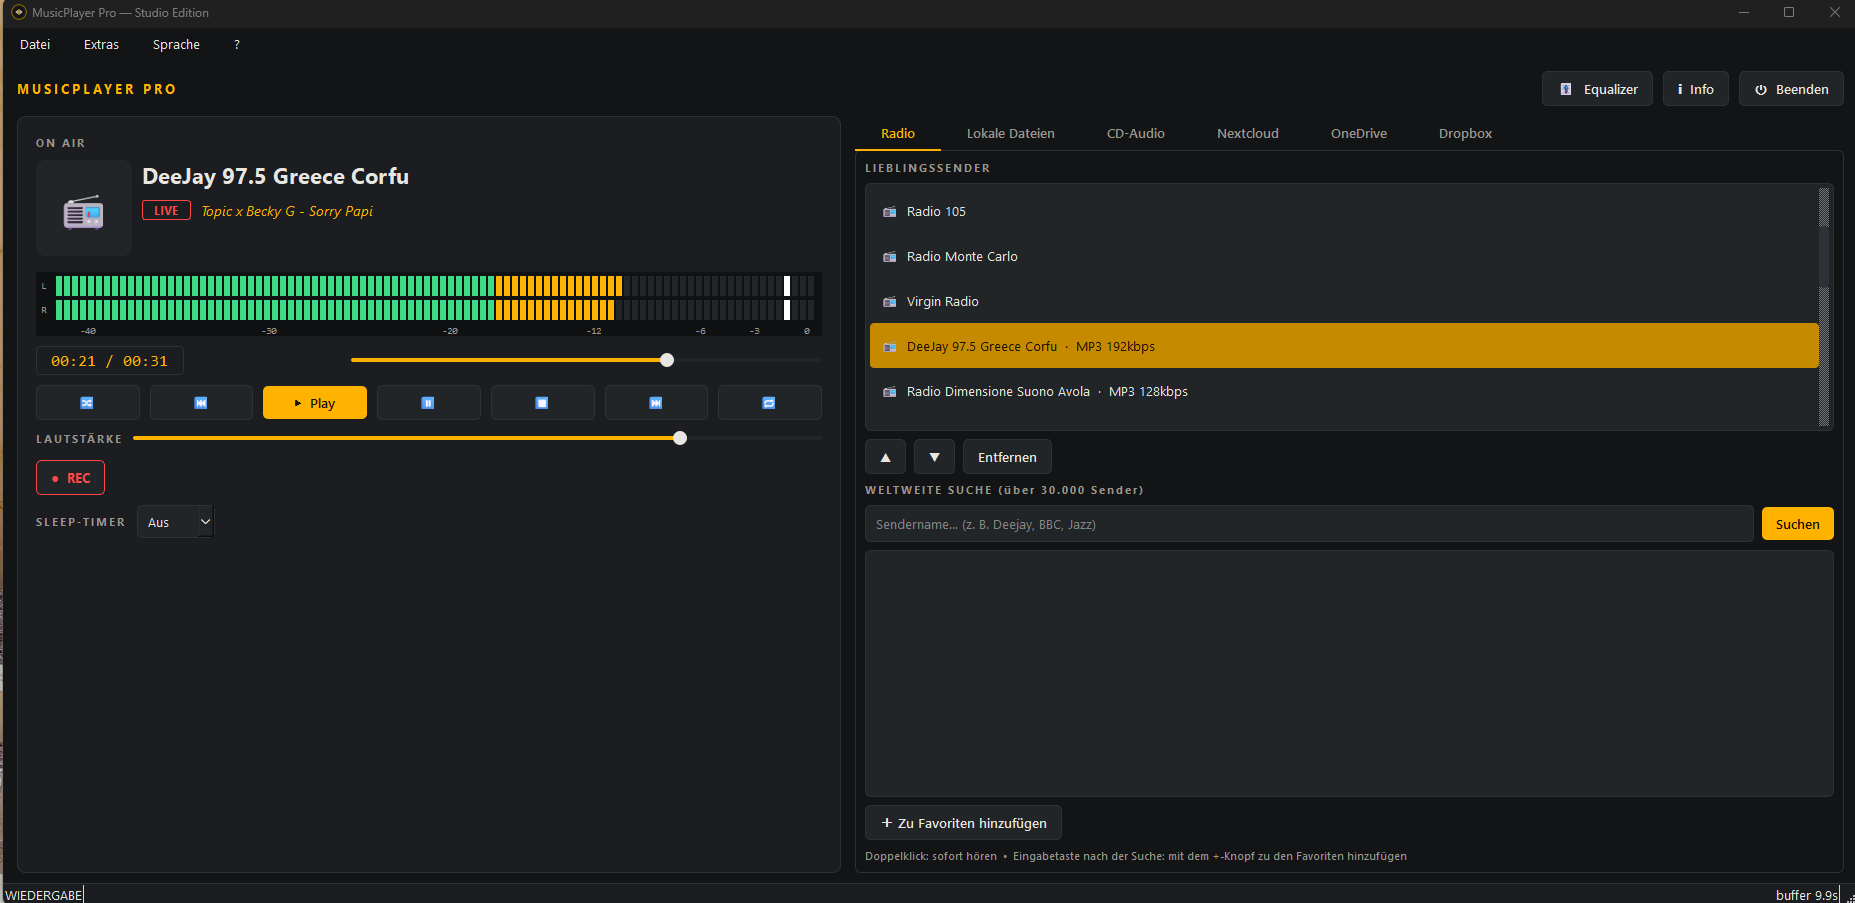Switch to the Nextcloud tab
The image size is (1855, 903).
pyautogui.click(x=1247, y=133)
